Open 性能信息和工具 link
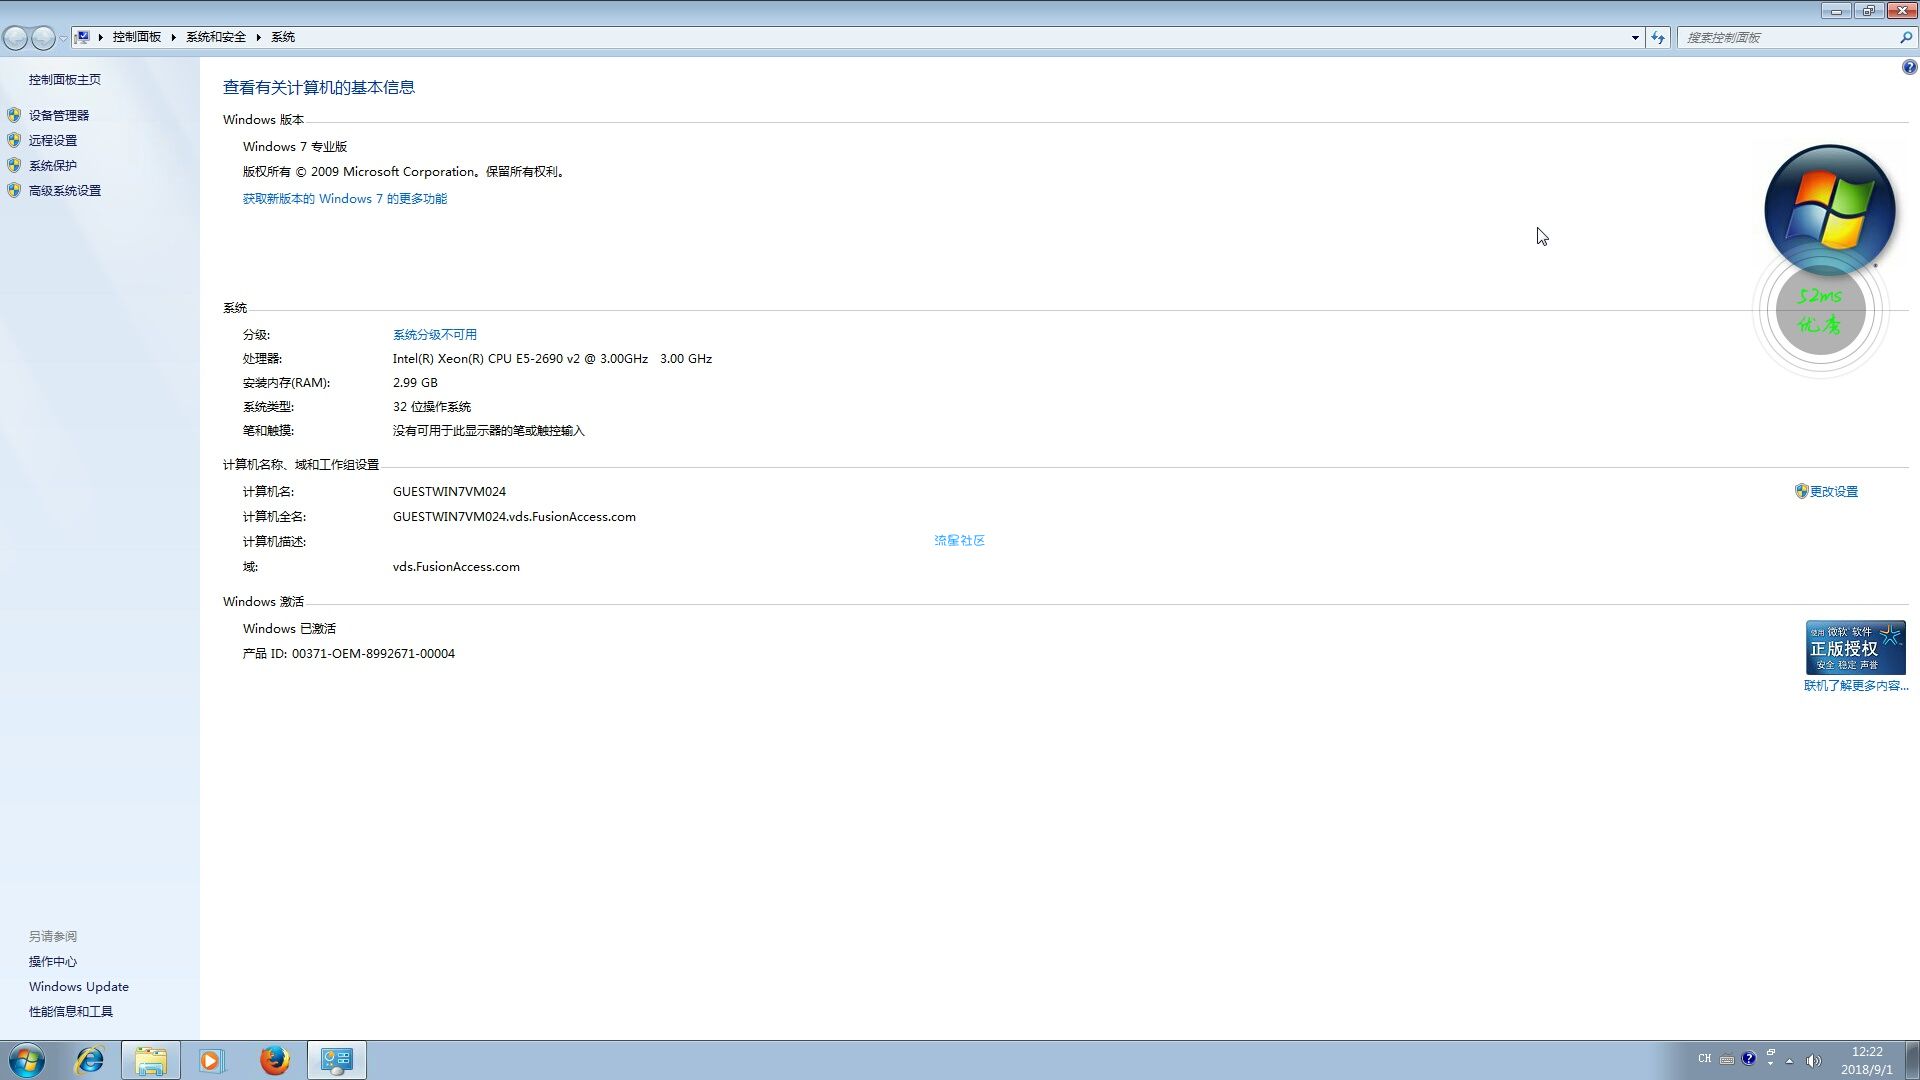 point(71,1011)
